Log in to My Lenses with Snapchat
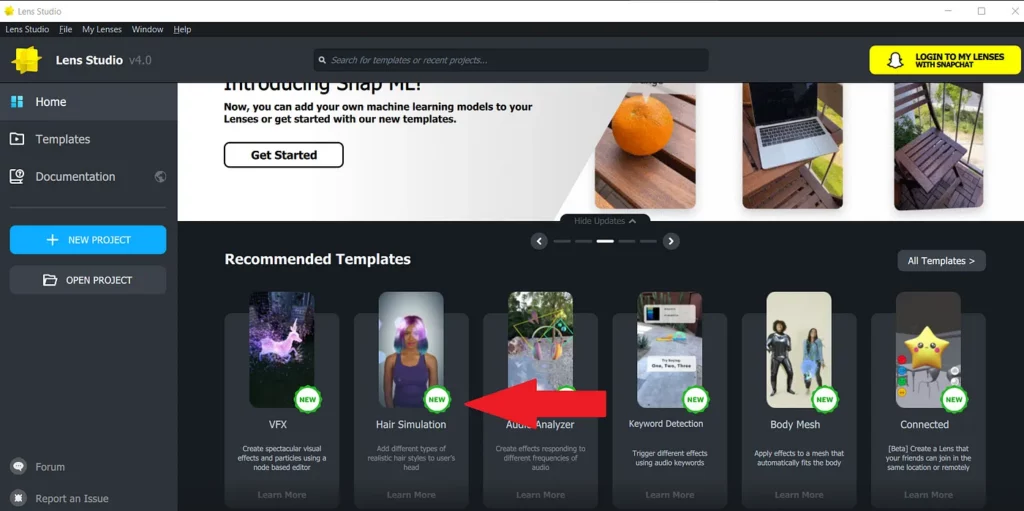1024x511 pixels. coord(944,60)
